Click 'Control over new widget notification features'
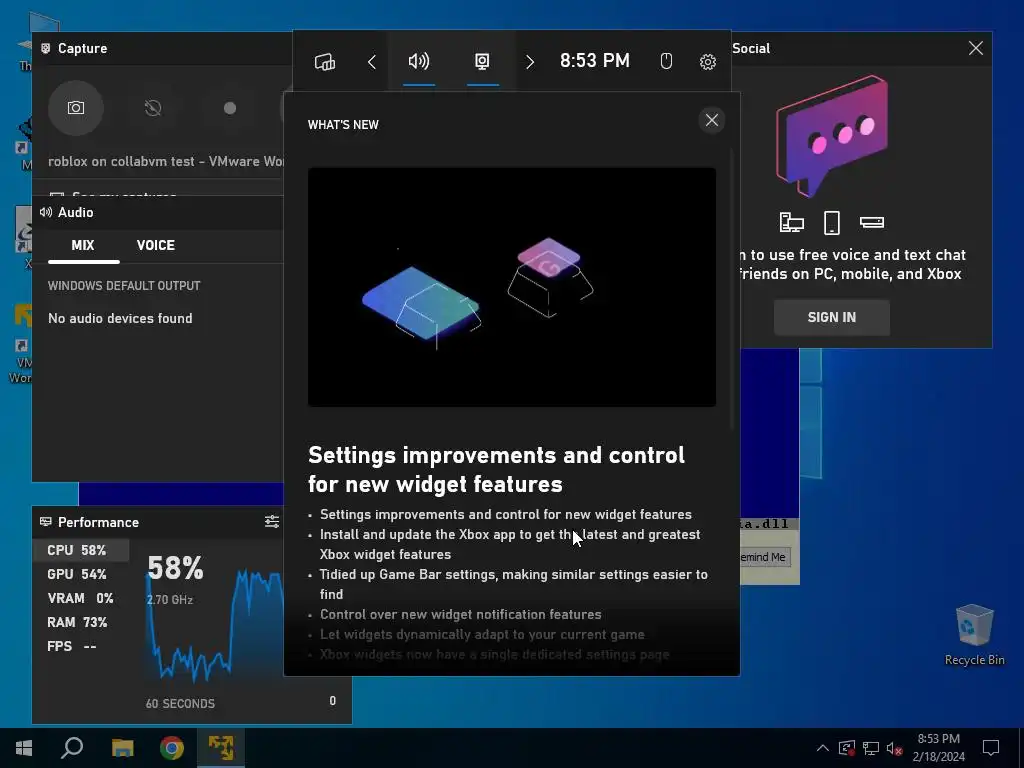This screenshot has width=1024, height=768. coord(460,615)
